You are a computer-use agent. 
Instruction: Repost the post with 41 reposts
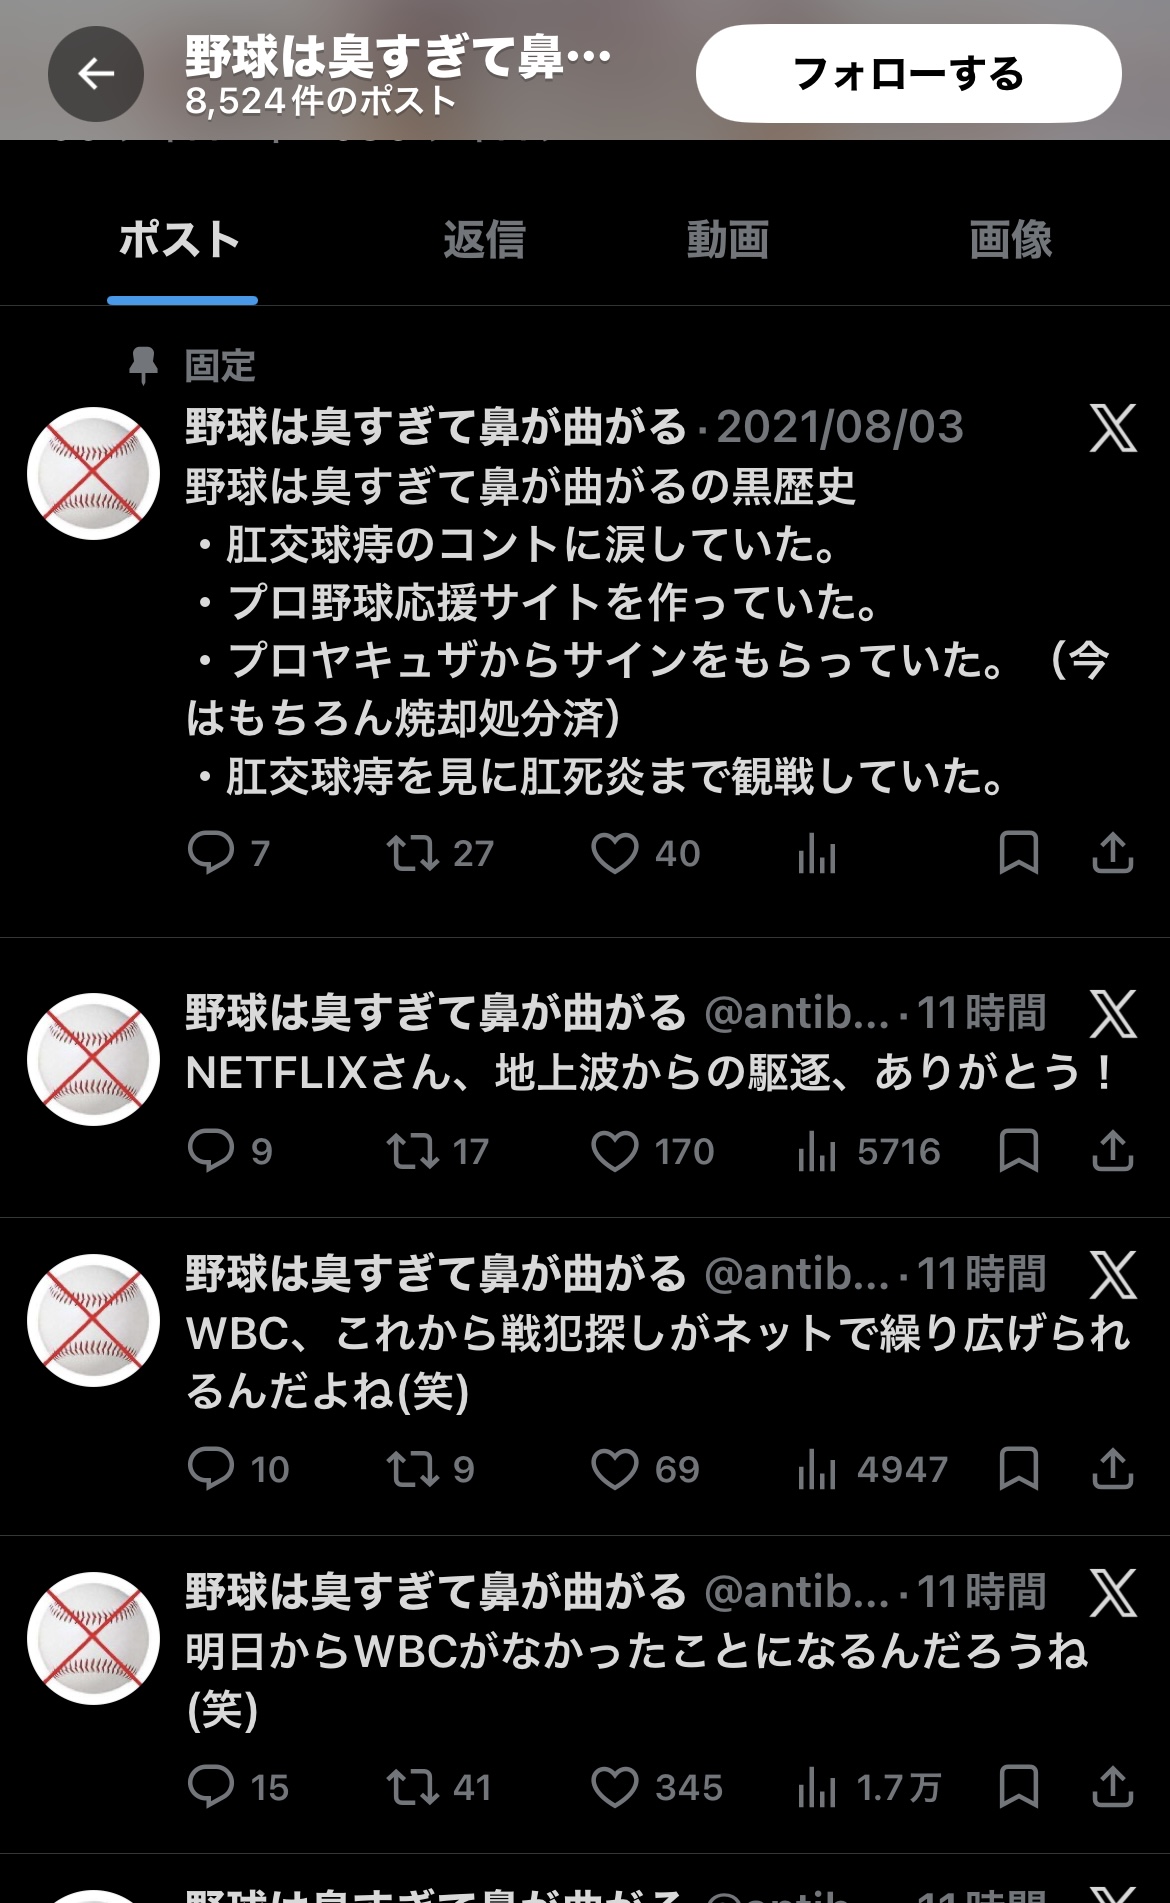(413, 1787)
